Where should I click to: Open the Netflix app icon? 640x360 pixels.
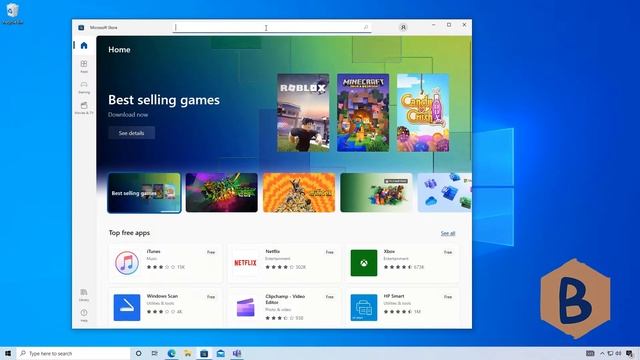[x=245, y=262]
